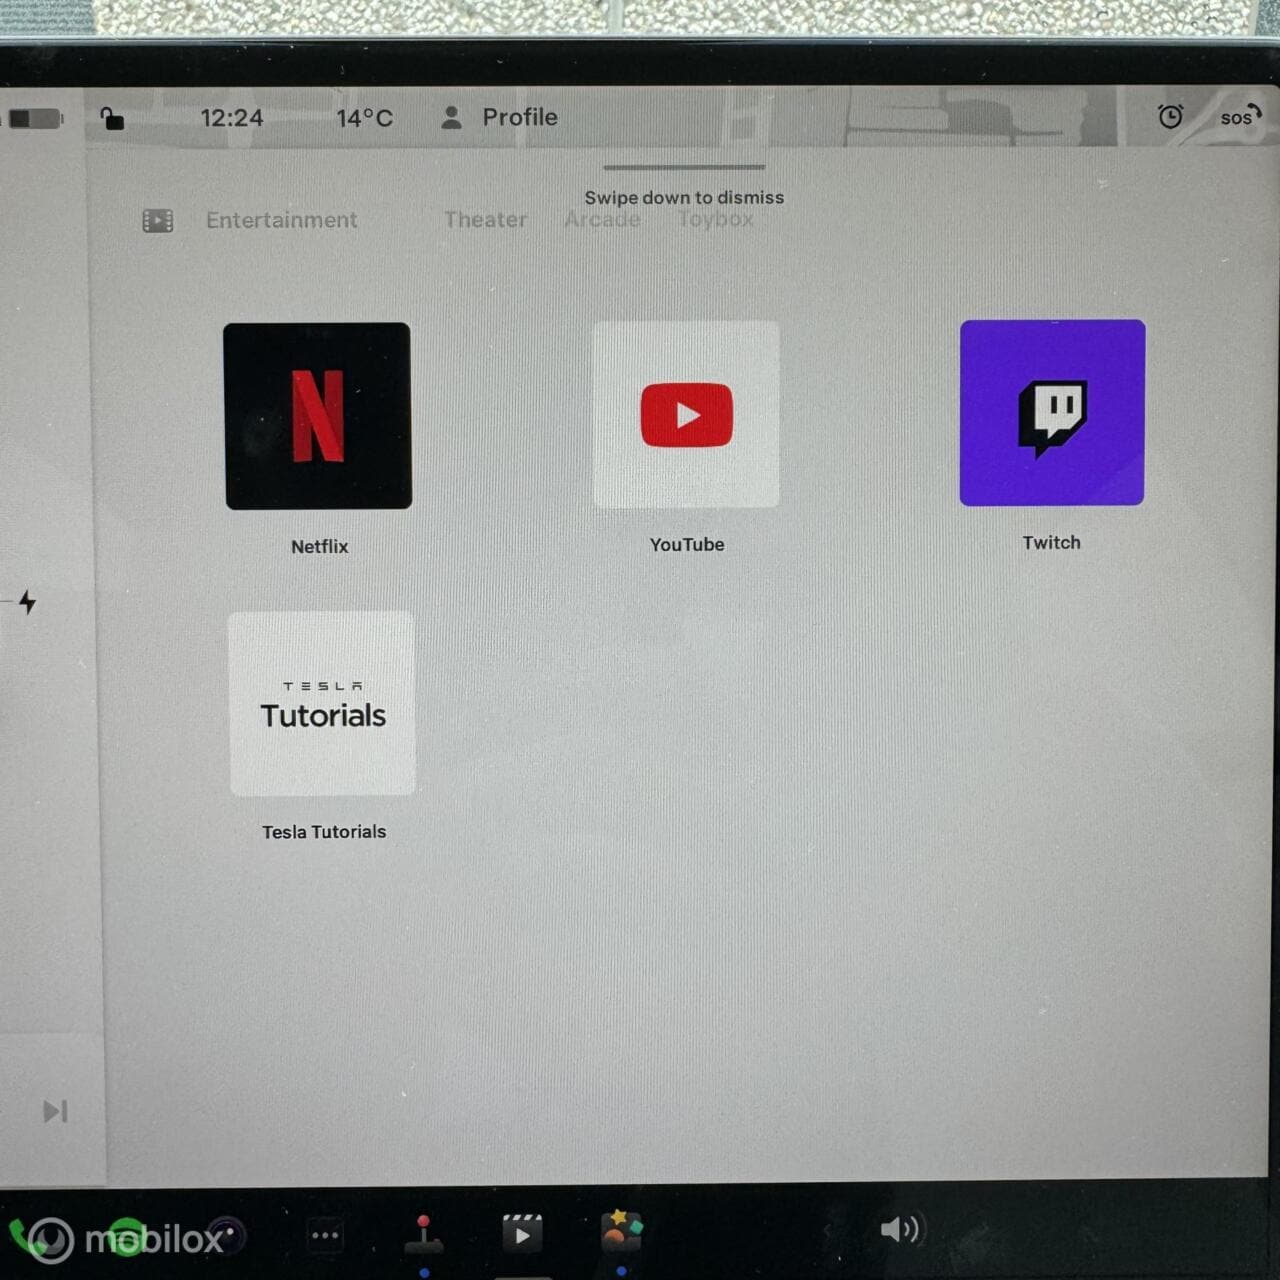Open the Arcade joystick icon in dock
The height and width of the screenshot is (1280, 1280).
point(424,1234)
